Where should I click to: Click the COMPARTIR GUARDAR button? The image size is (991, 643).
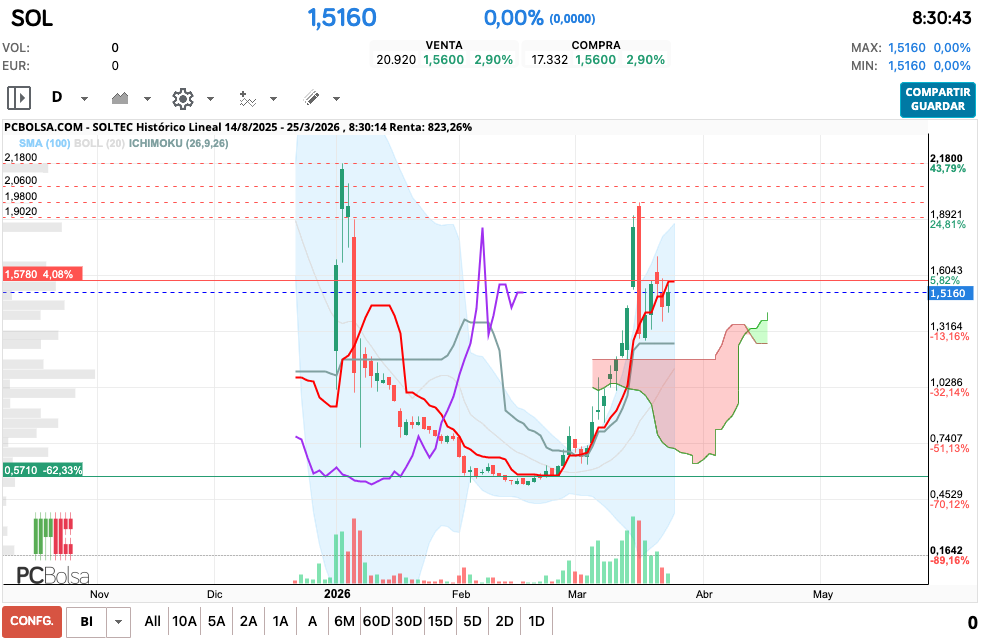coord(937,99)
